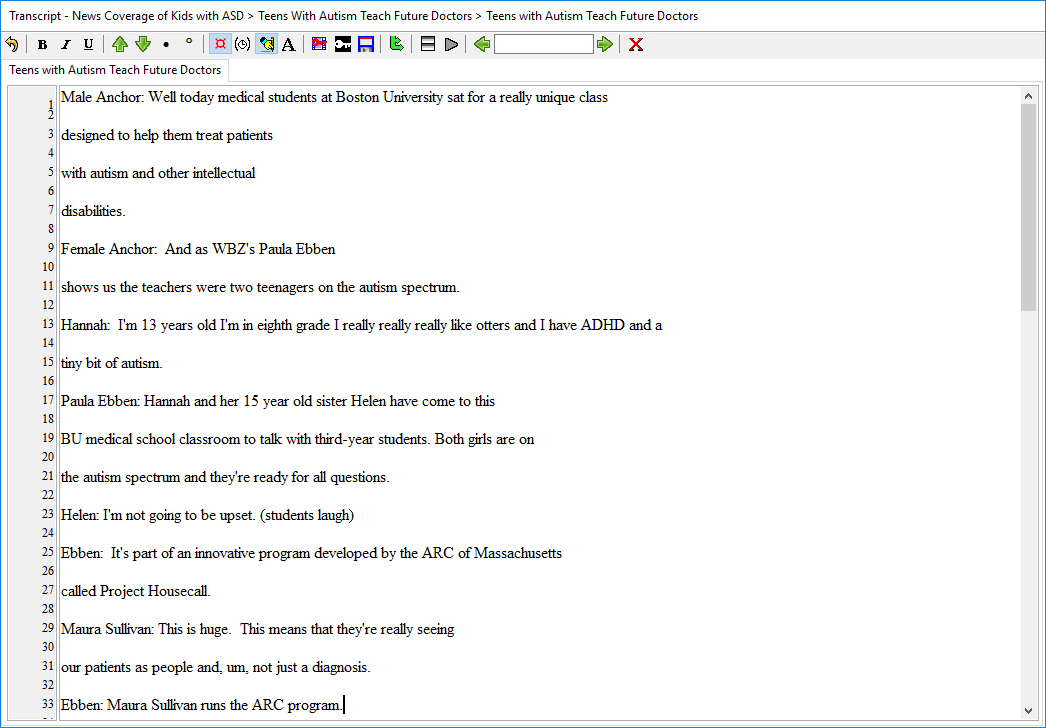1046x728 pixels.
Task: Switch to the Teens with Autism tab
Action: pos(115,70)
